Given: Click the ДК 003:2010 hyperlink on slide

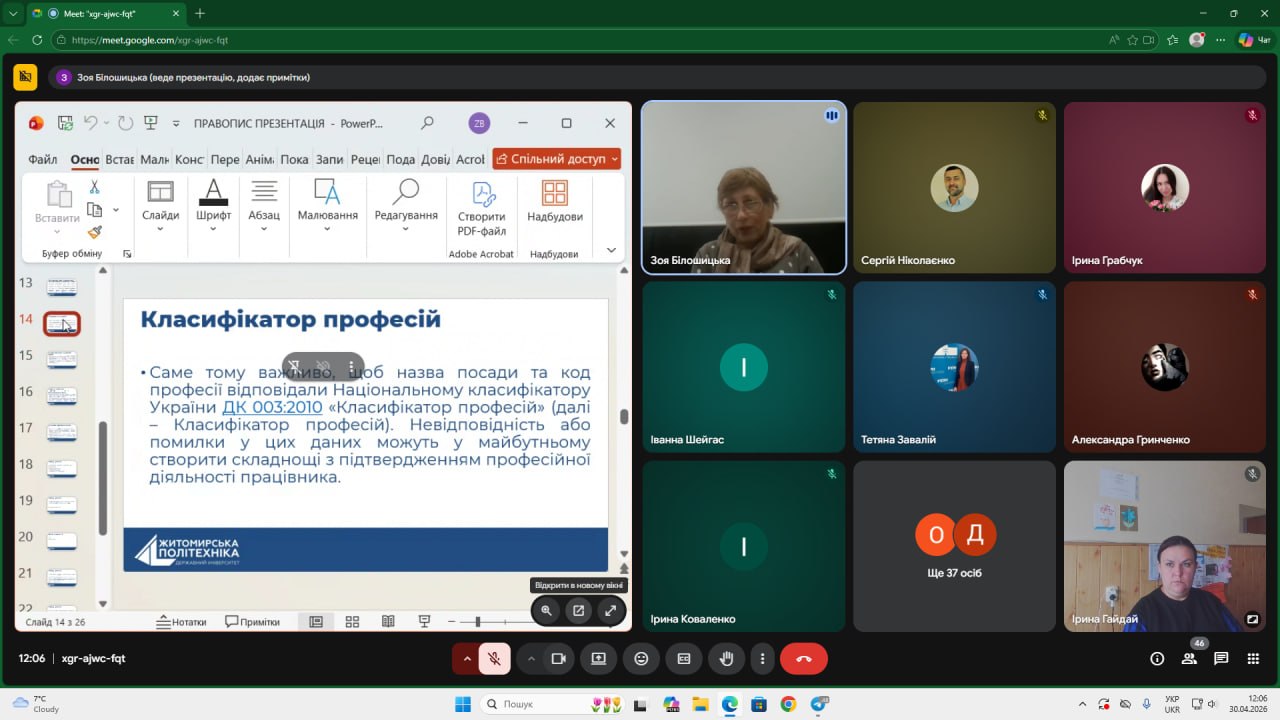Looking at the screenshot, I should click(272, 407).
